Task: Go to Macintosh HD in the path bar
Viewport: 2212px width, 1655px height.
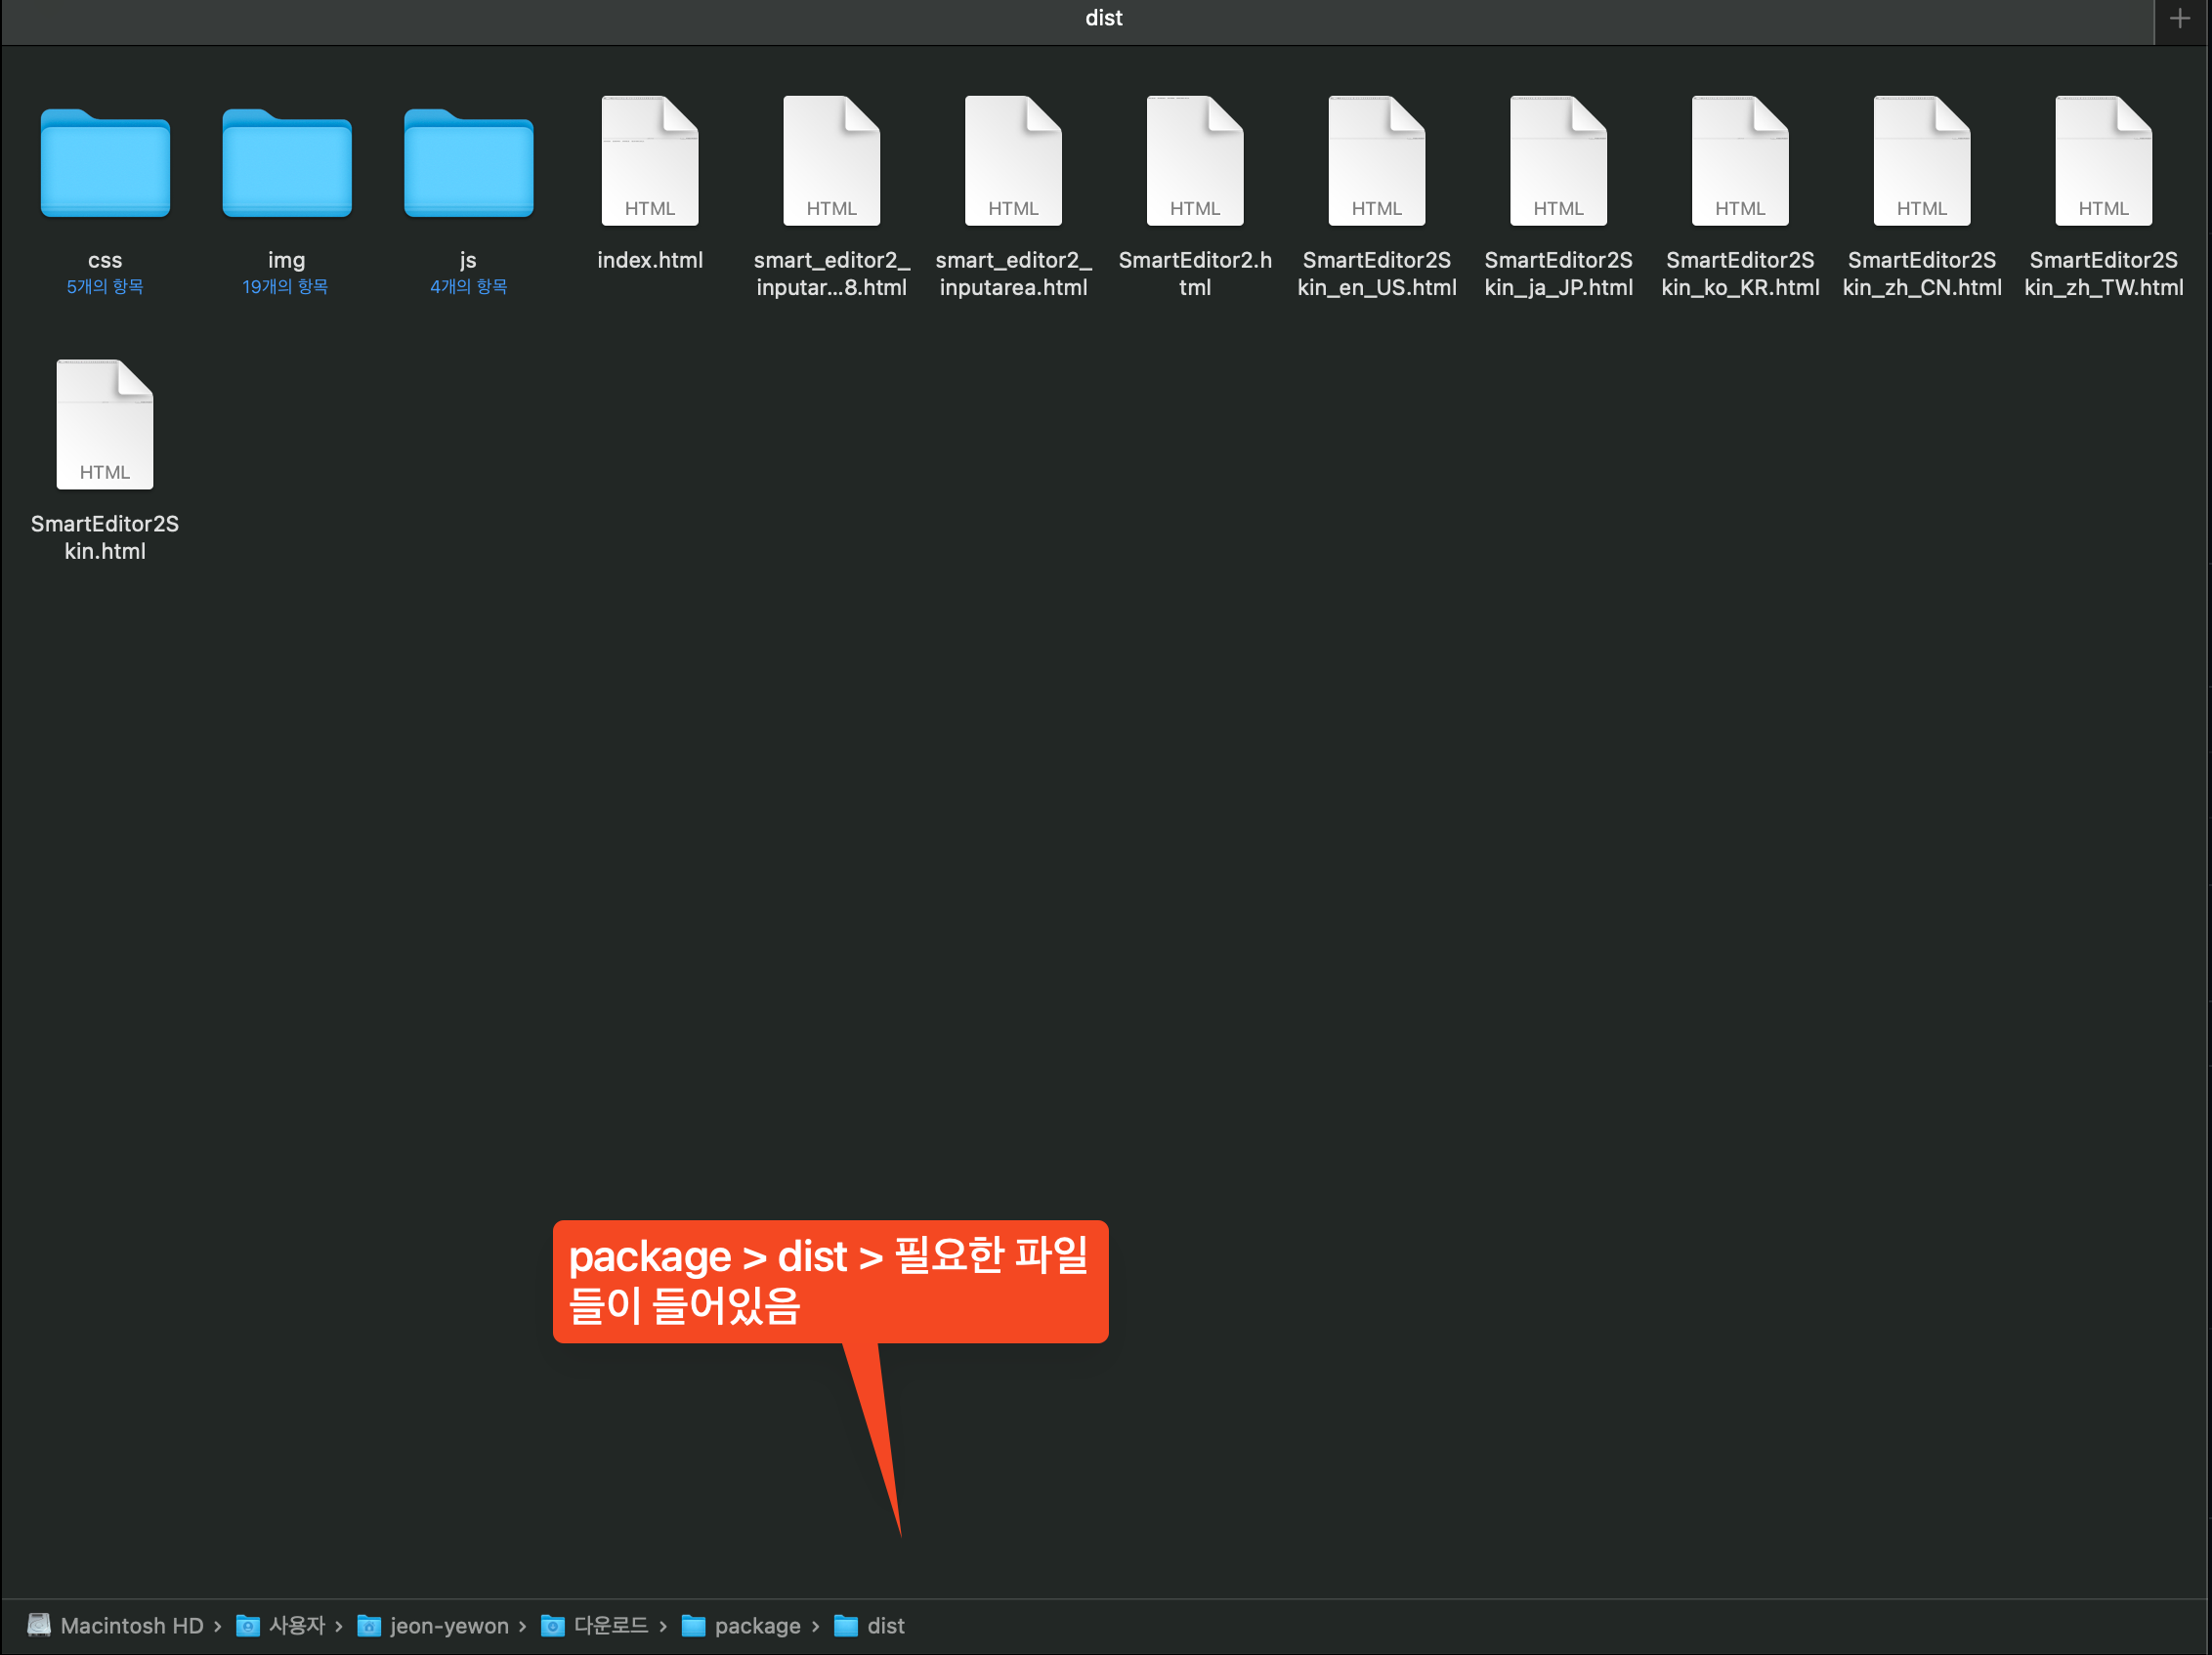Action: tap(131, 1626)
